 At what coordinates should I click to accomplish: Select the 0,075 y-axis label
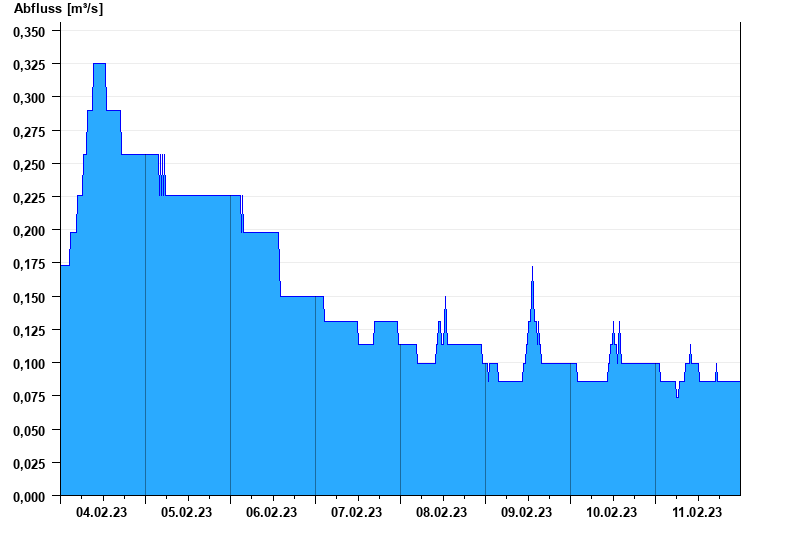29,397
